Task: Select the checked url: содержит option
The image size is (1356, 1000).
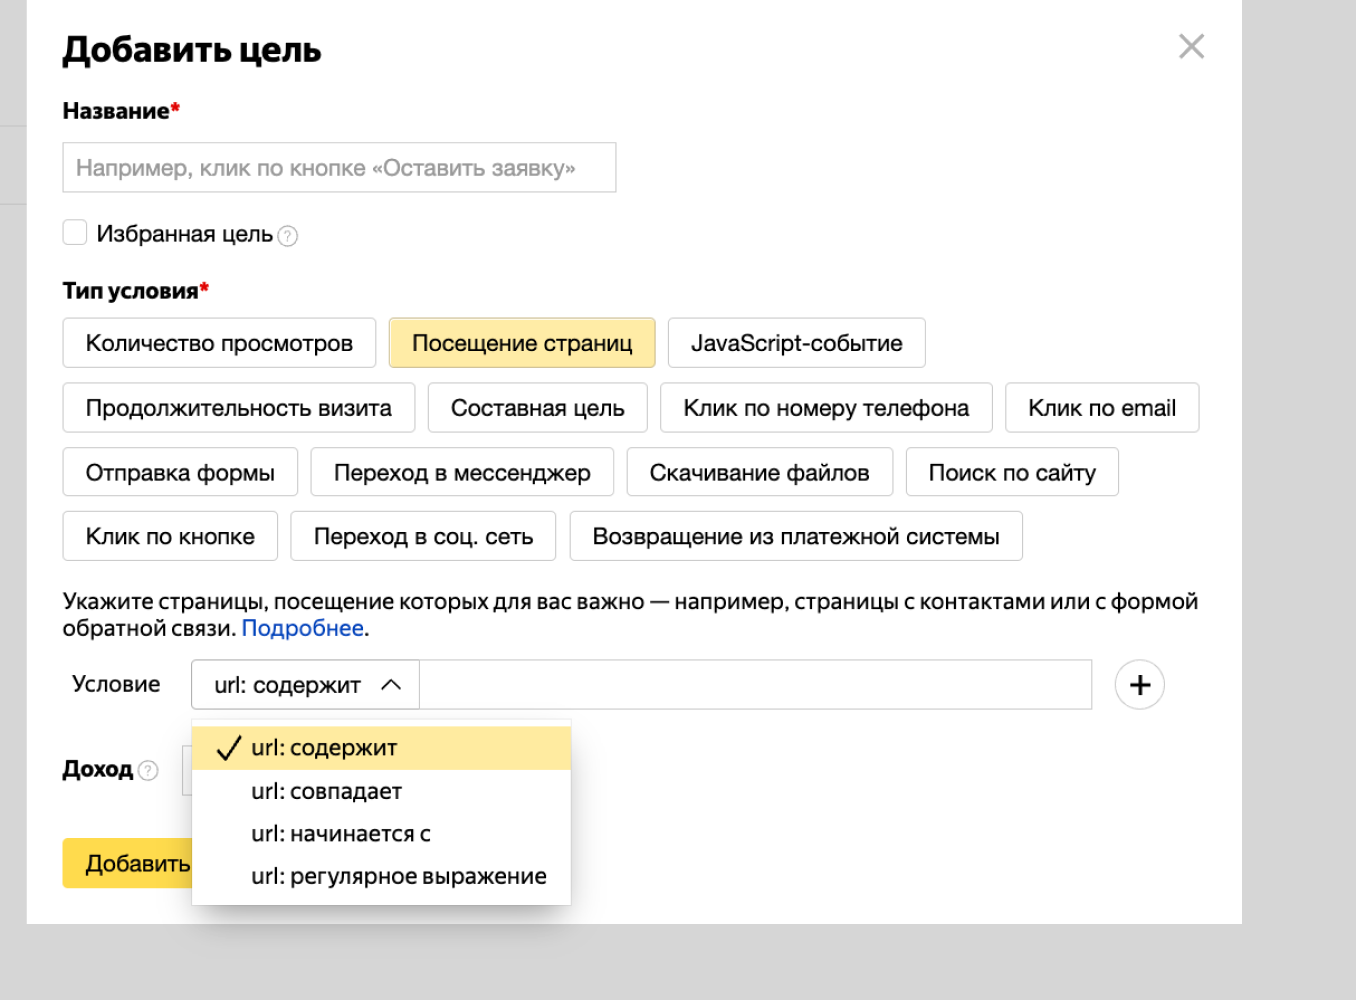Action: 324,748
